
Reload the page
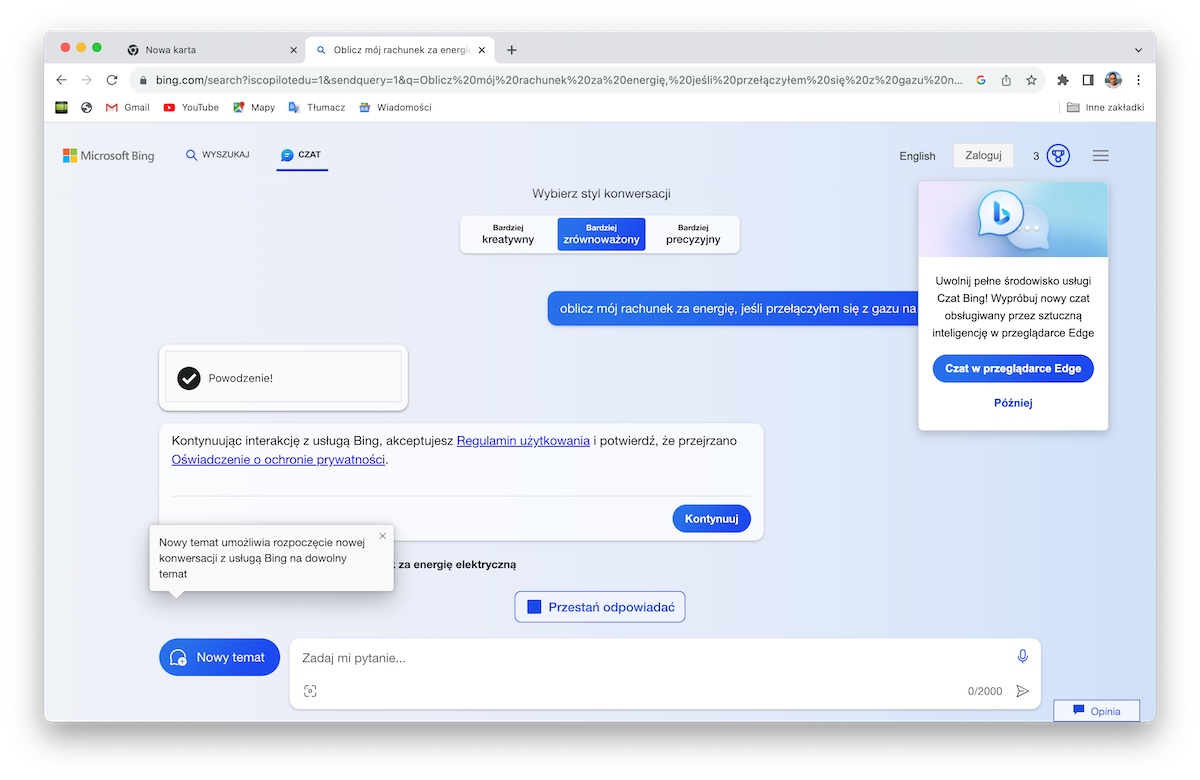pyautogui.click(x=112, y=80)
